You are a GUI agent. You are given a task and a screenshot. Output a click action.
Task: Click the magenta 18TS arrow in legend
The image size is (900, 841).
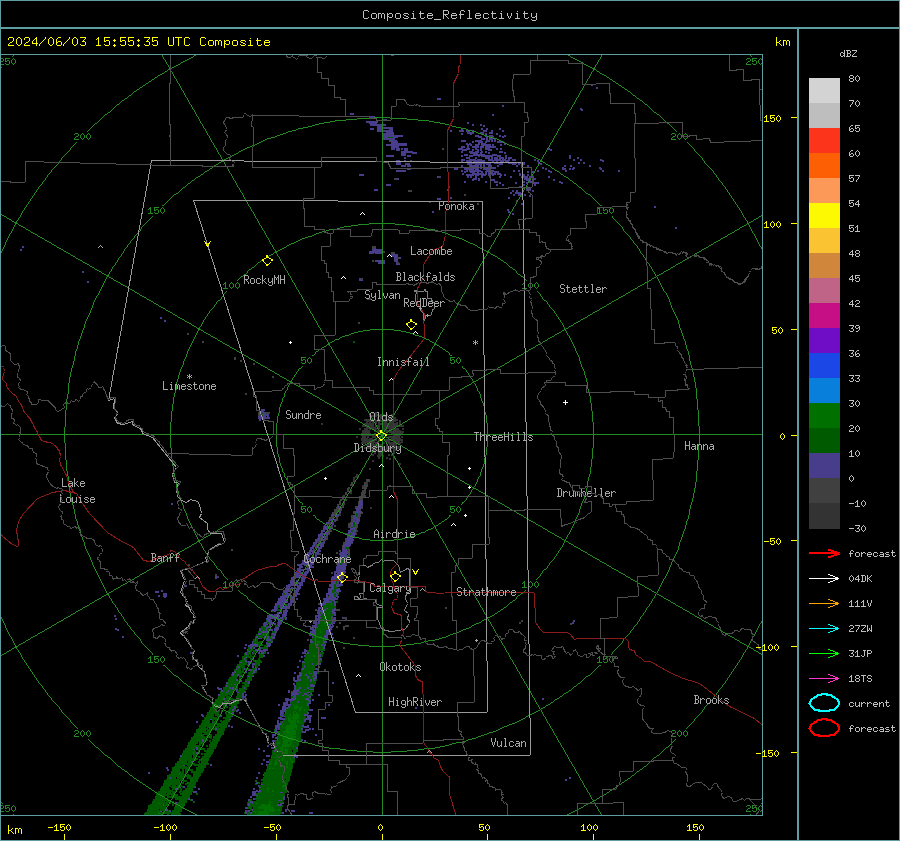click(x=824, y=678)
